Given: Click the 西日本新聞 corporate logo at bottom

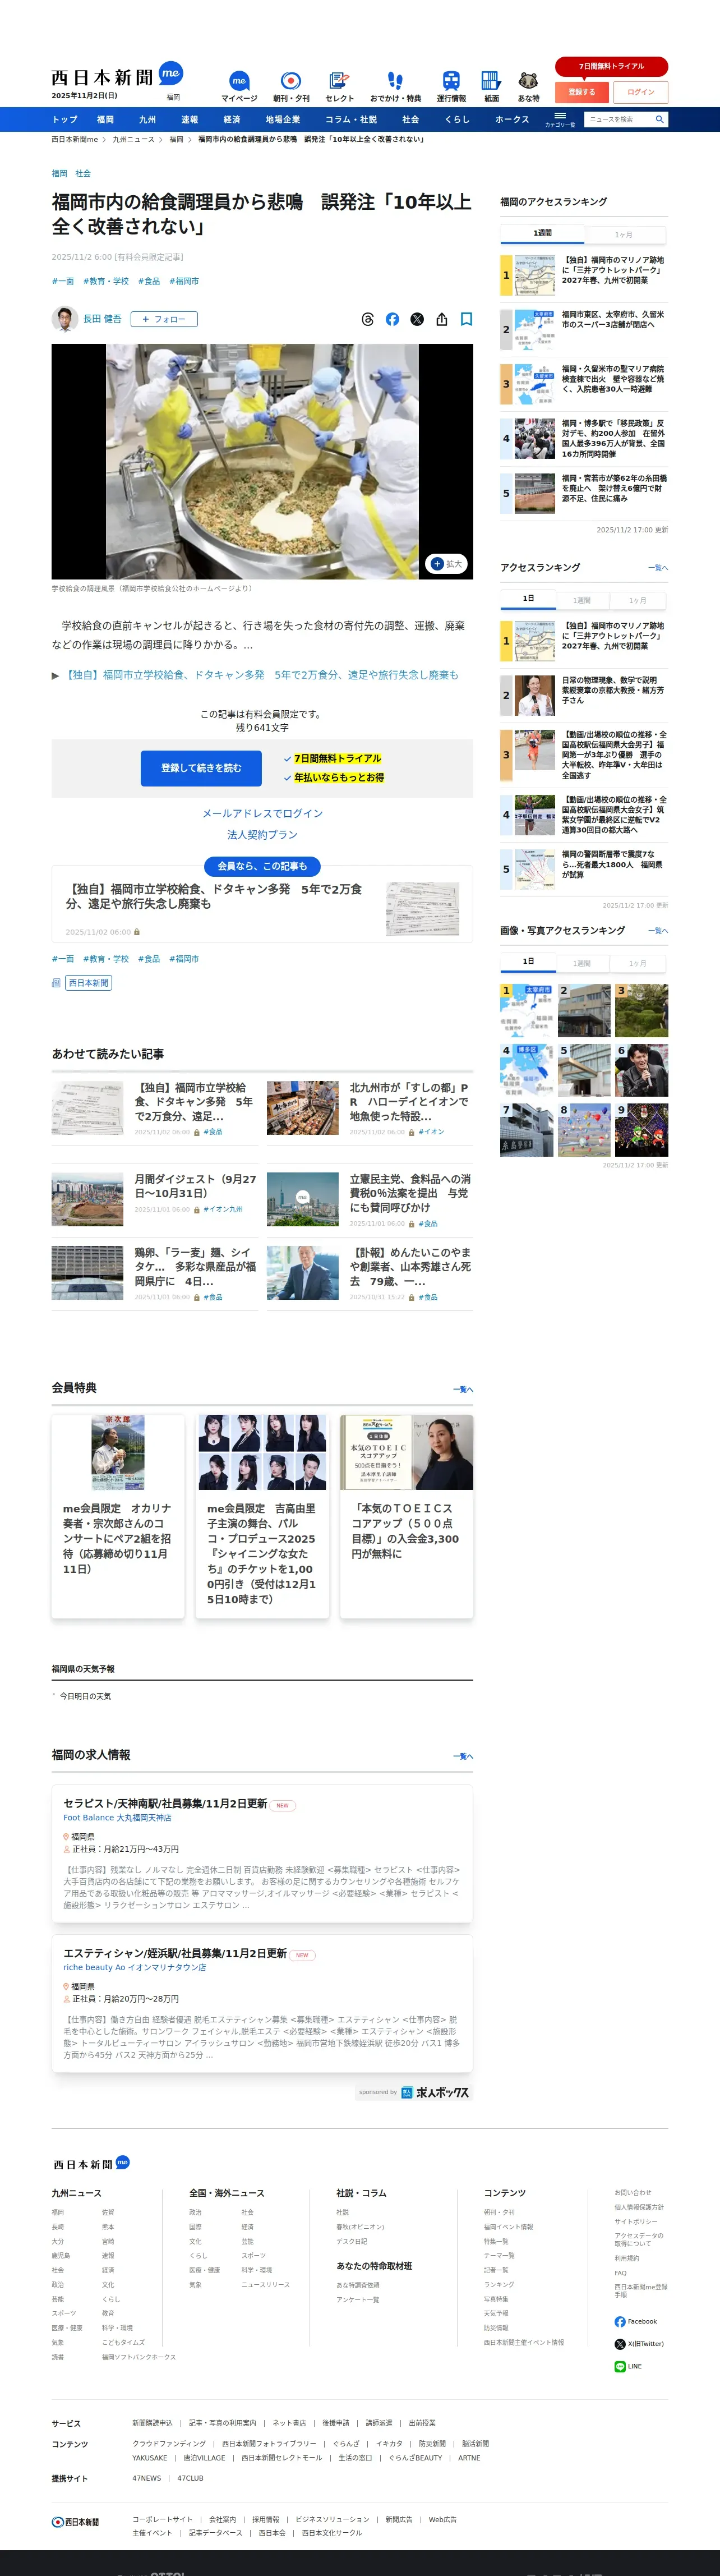Looking at the screenshot, I should [76, 2522].
